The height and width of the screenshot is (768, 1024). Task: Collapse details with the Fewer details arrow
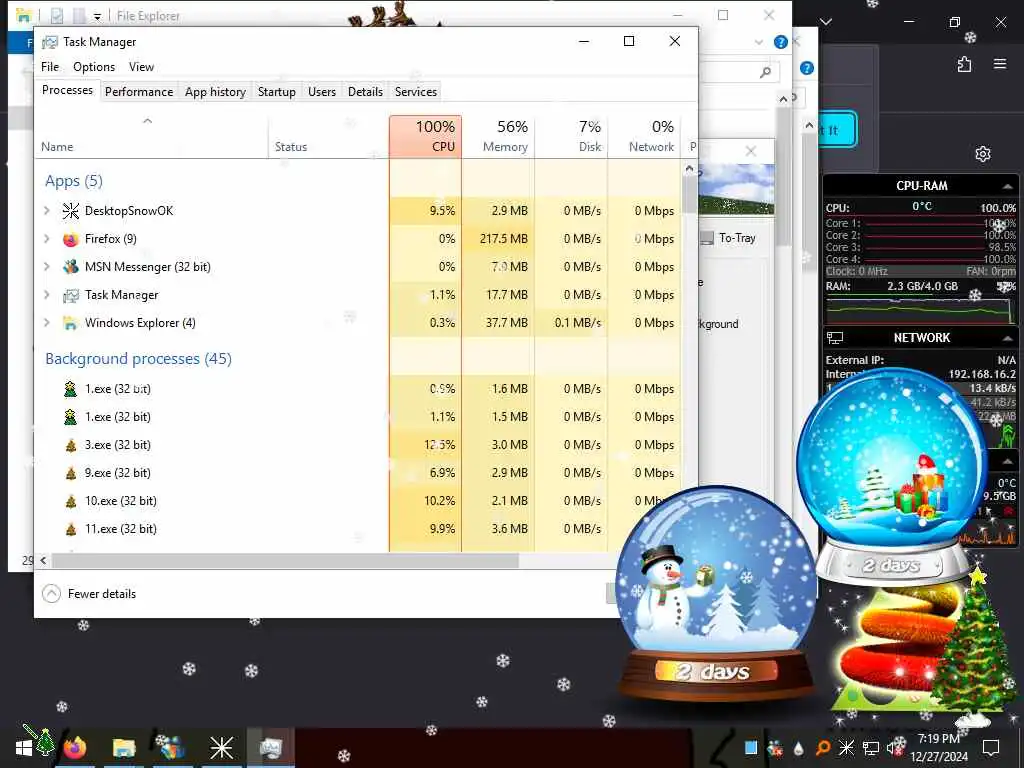pyautogui.click(x=51, y=594)
